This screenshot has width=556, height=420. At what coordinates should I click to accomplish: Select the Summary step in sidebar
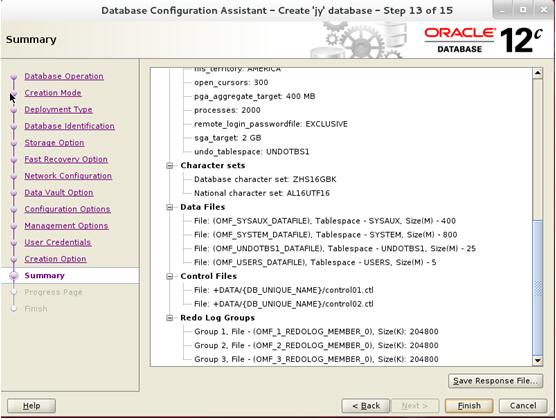[x=44, y=276]
